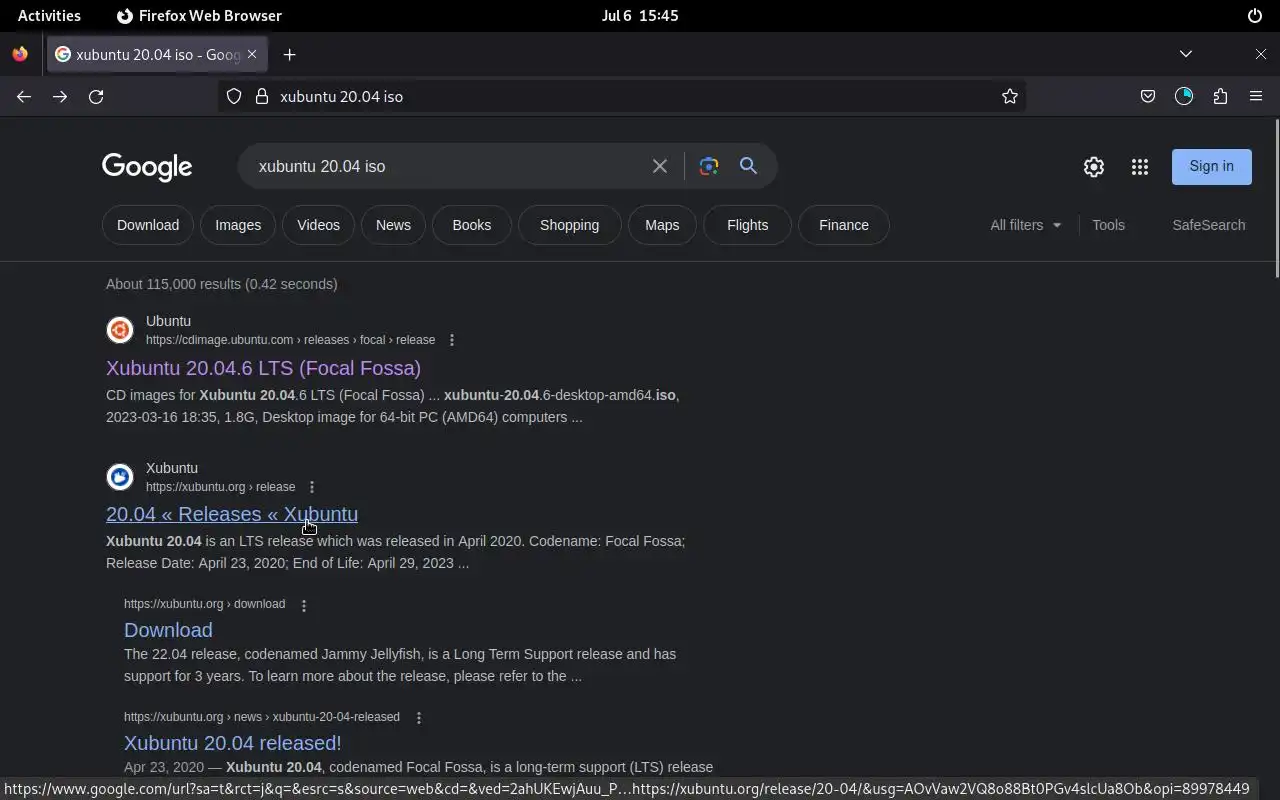The image size is (1280, 800).
Task: Open the Activities overview
Action: [x=49, y=16]
